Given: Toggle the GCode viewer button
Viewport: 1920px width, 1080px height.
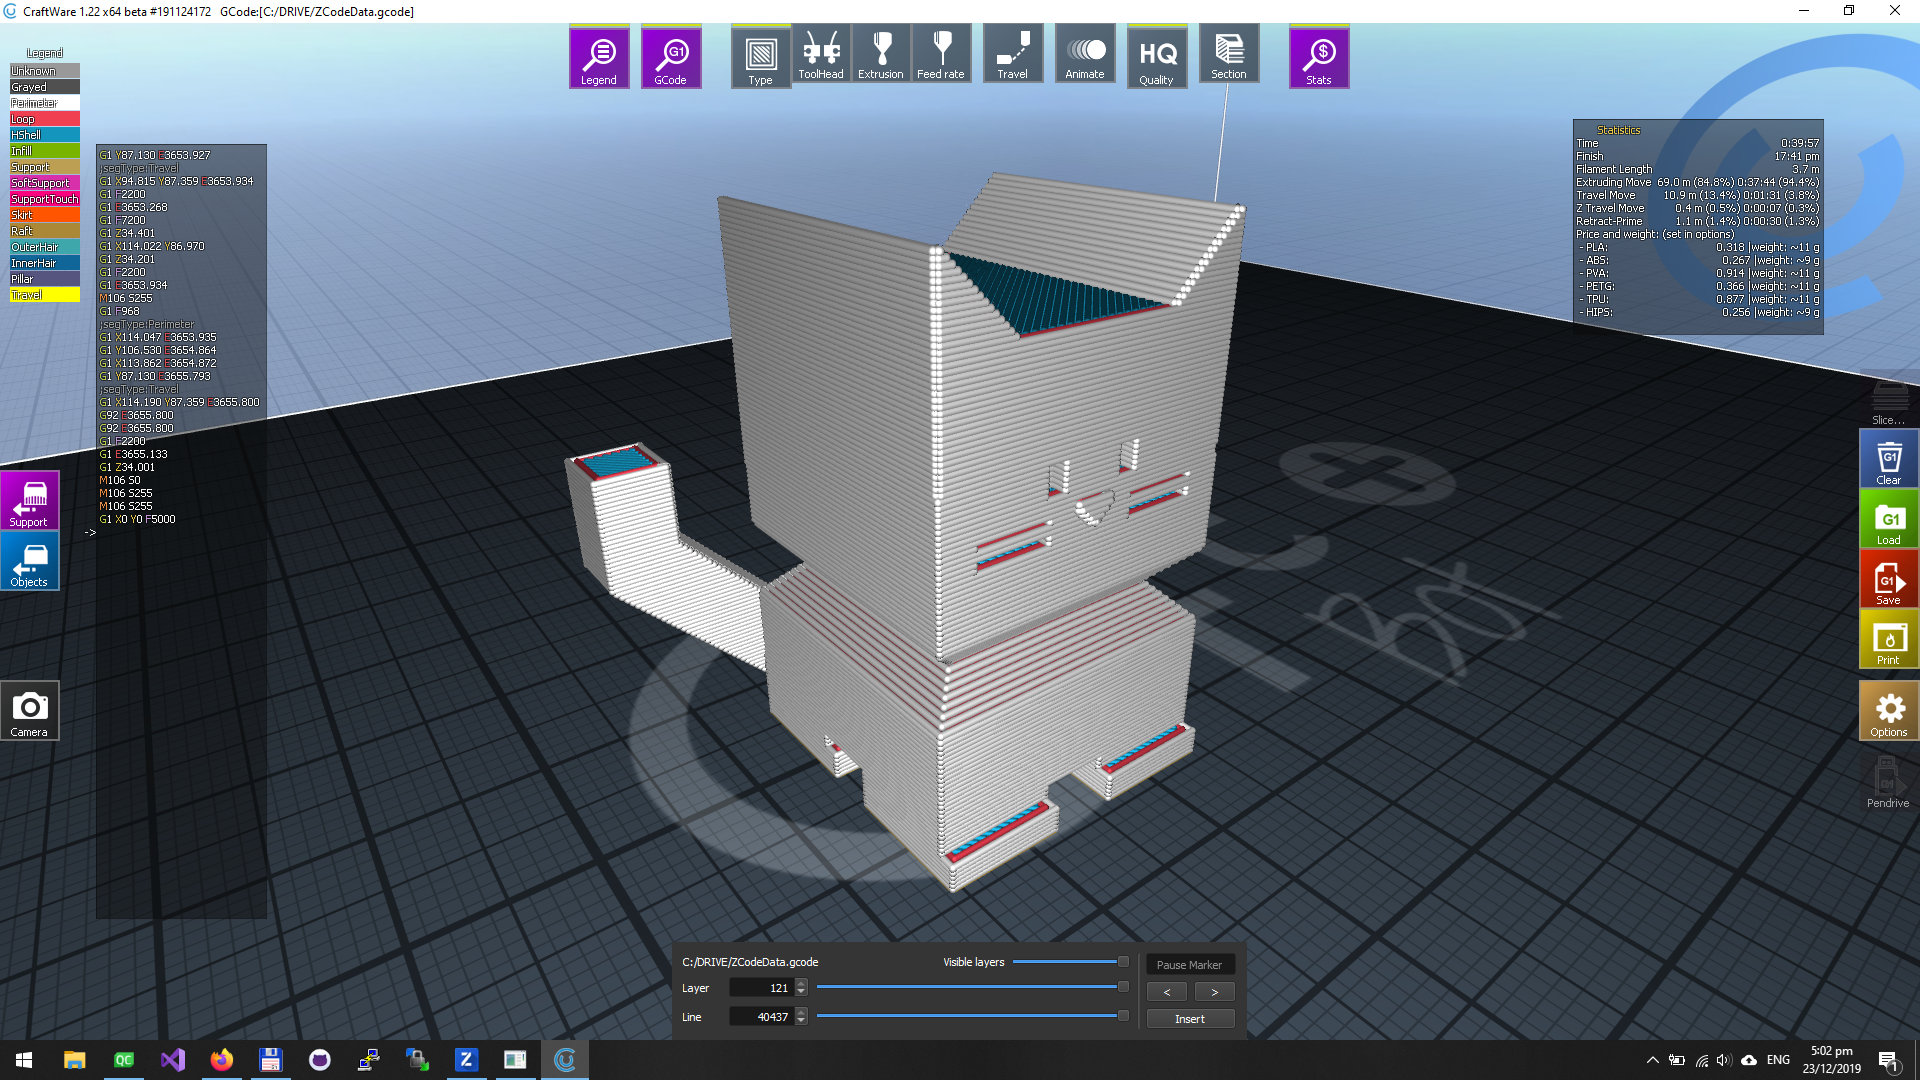Looking at the screenshot, I should [x=670, y=58].
